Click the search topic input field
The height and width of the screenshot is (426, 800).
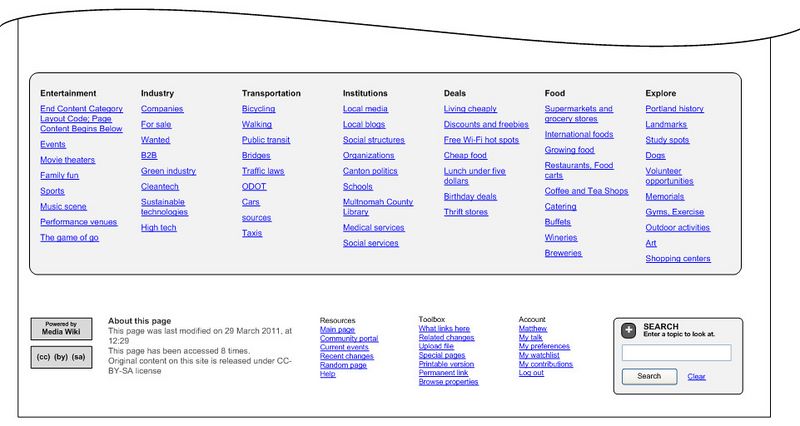point(676,353)
